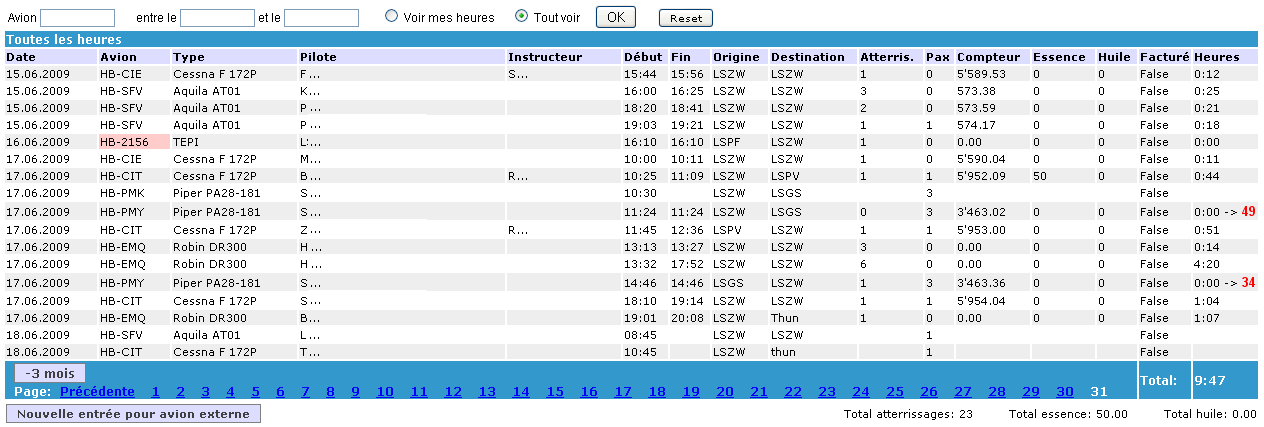Screen dimensions: 1264x427
Task: Click the Essence value 50
Action: coord(1040,176)
